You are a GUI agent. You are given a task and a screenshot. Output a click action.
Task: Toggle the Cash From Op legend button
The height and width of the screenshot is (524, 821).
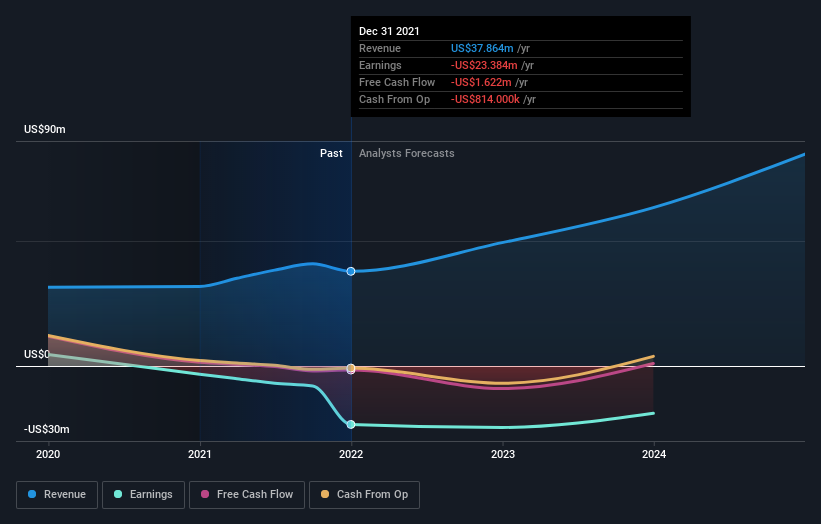click(364, 495)
